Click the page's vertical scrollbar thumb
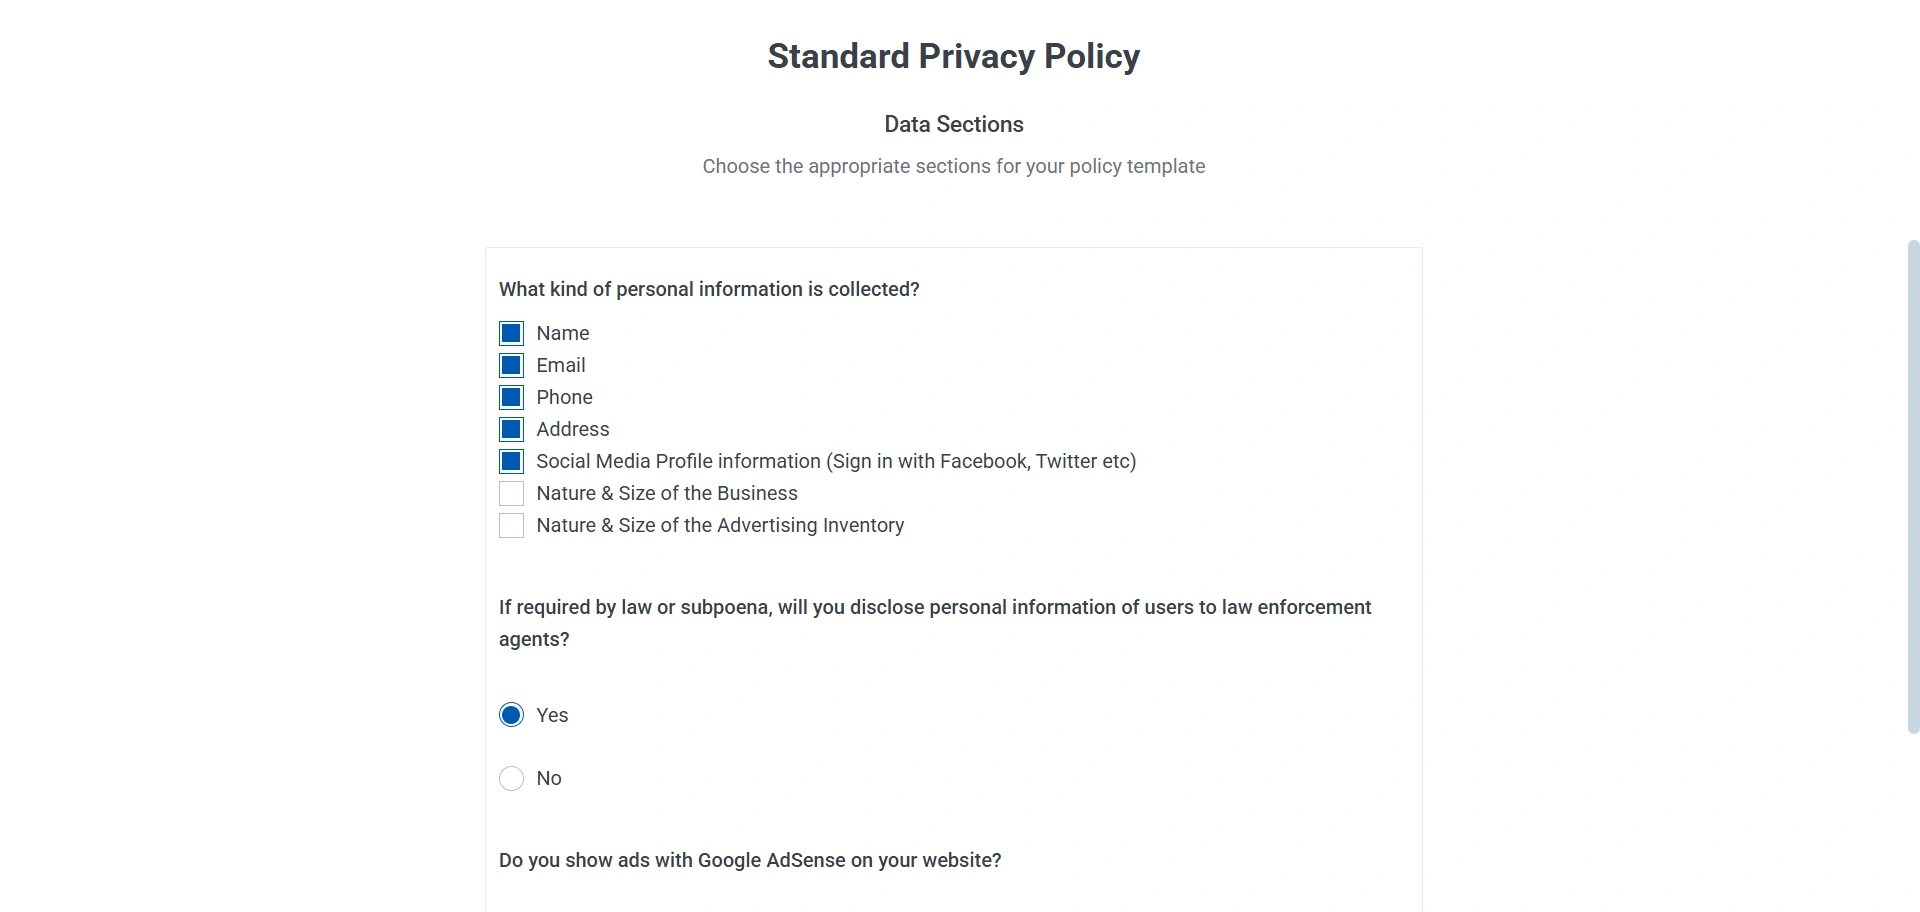The width and height of the screenshot is (1920, 912). pos(1913,486)
